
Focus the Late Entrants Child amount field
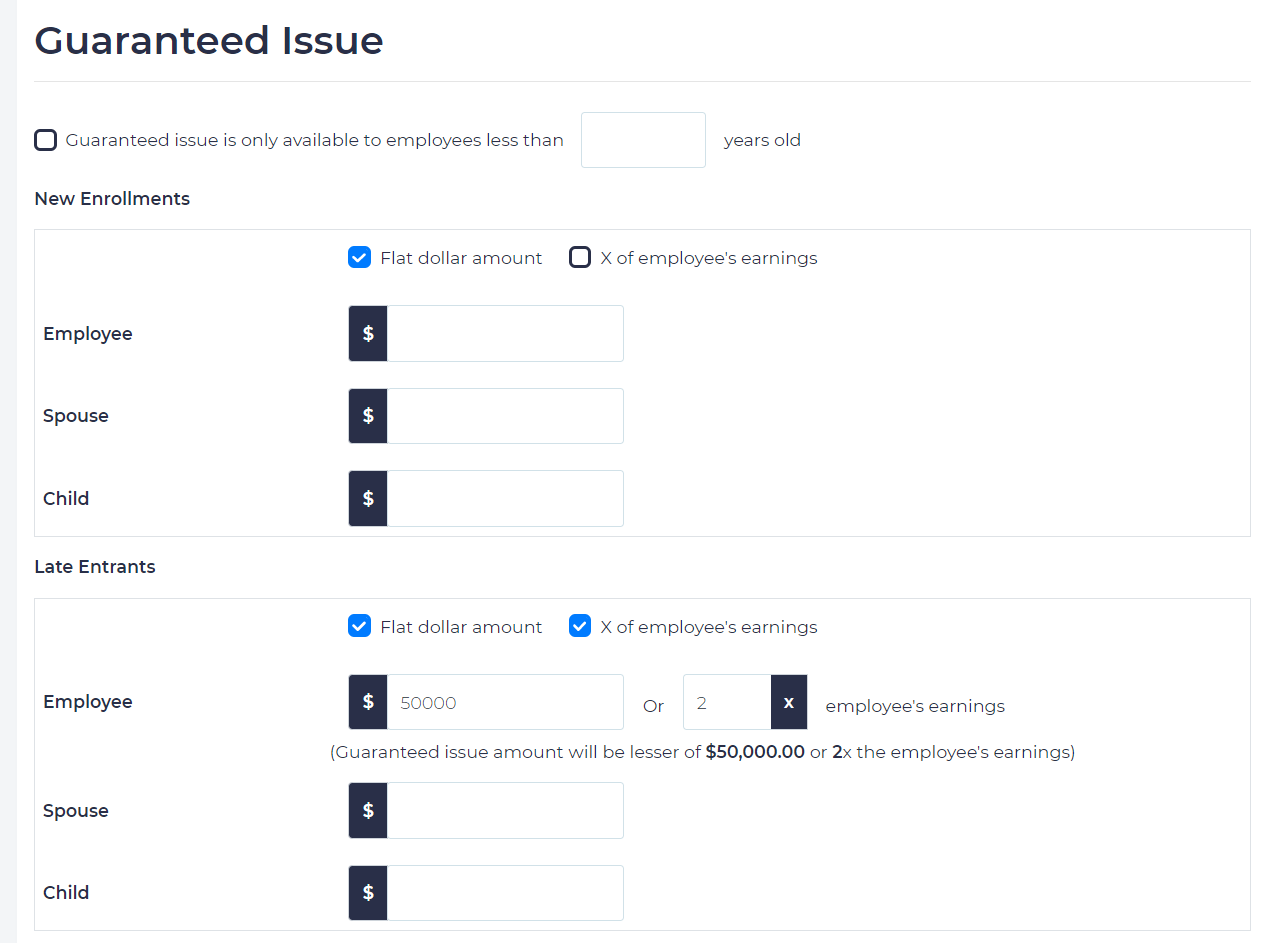pos(505,893)
